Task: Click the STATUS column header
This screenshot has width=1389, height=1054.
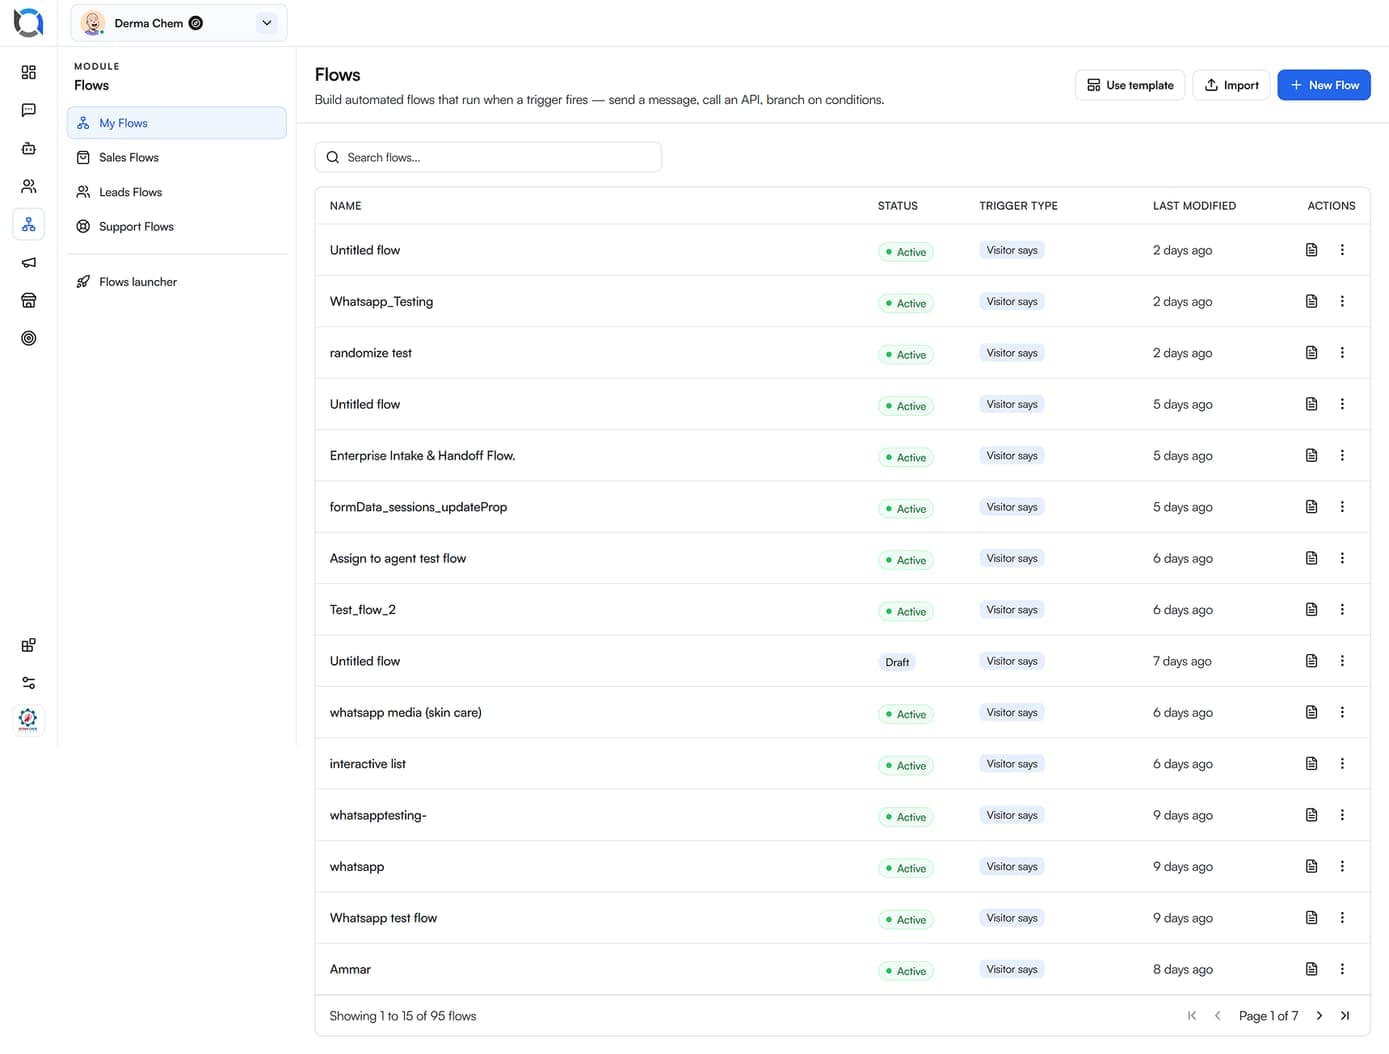Action: click(898, 206)
